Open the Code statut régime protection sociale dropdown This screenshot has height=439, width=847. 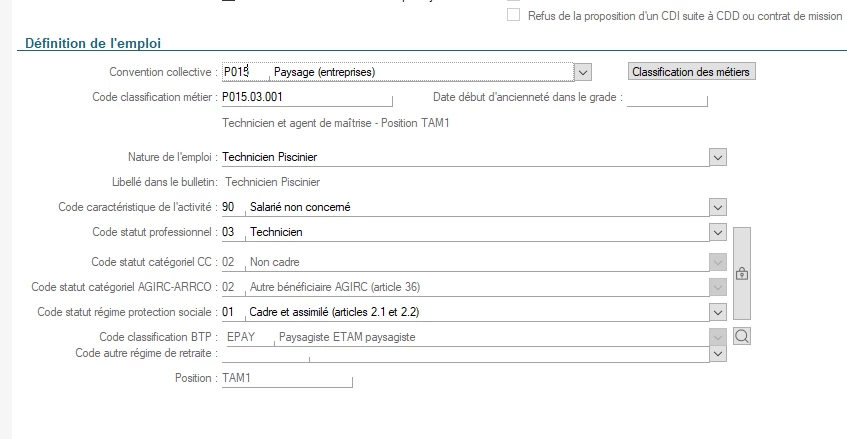[717, 312]
